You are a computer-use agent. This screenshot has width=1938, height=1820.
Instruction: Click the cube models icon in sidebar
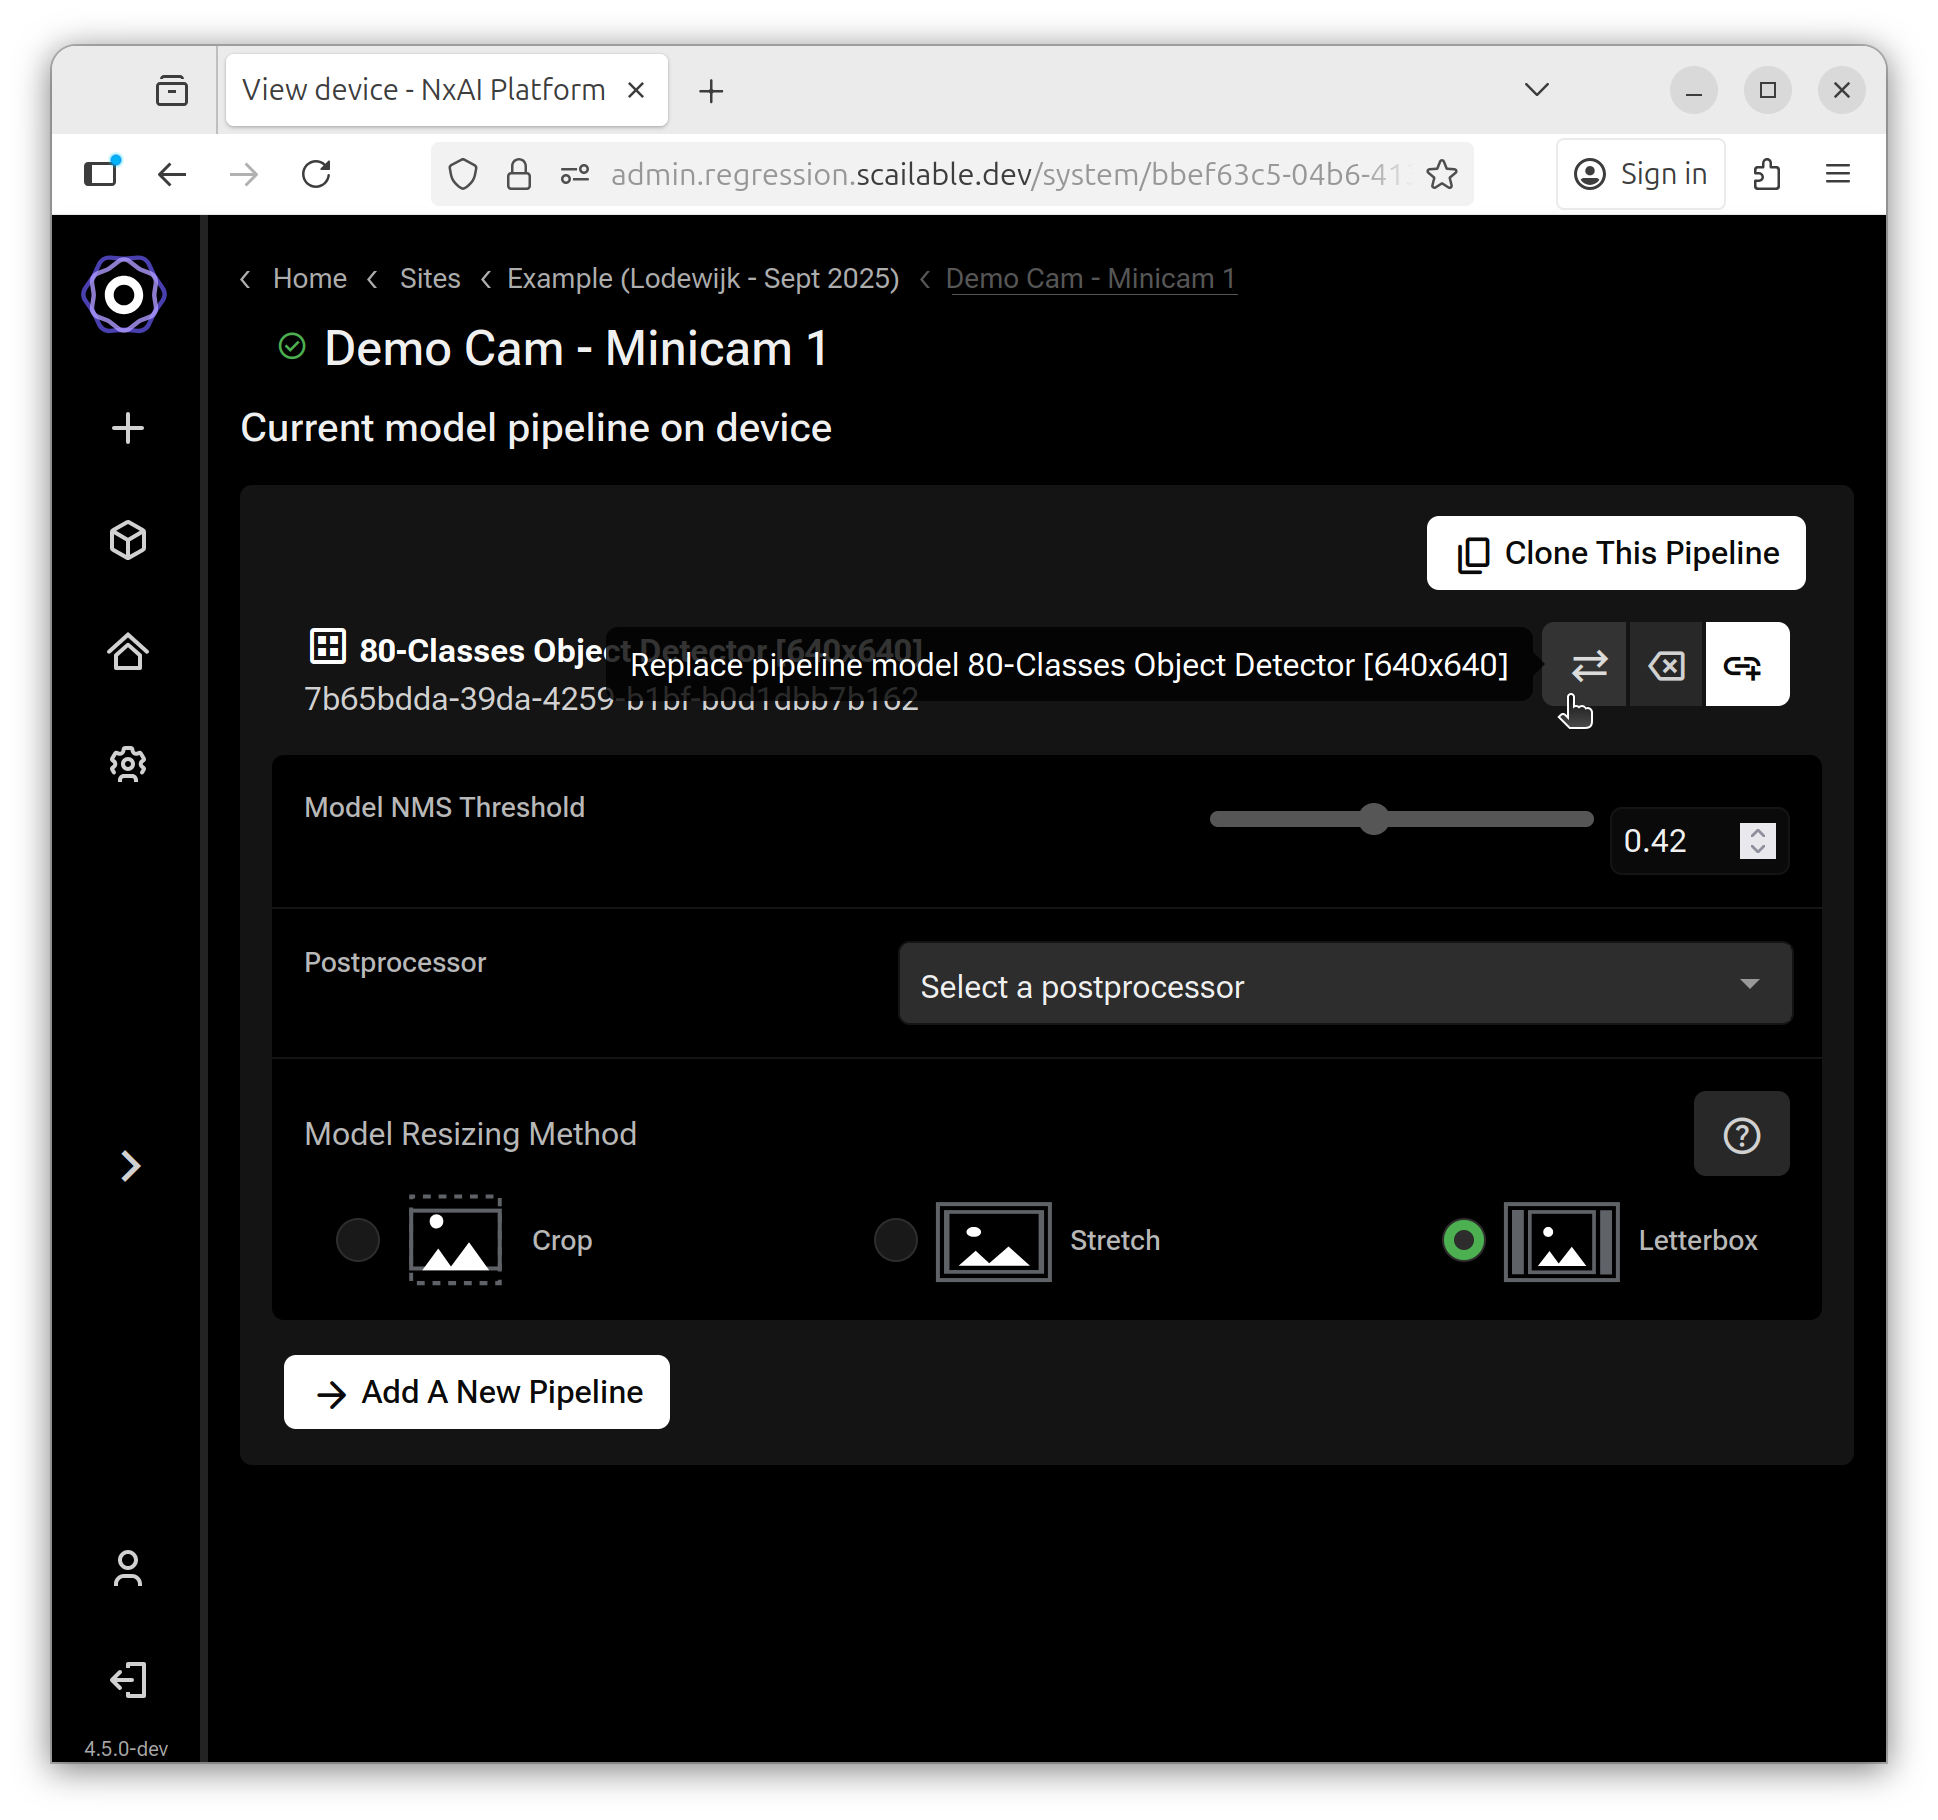click(x=128, y=540)
